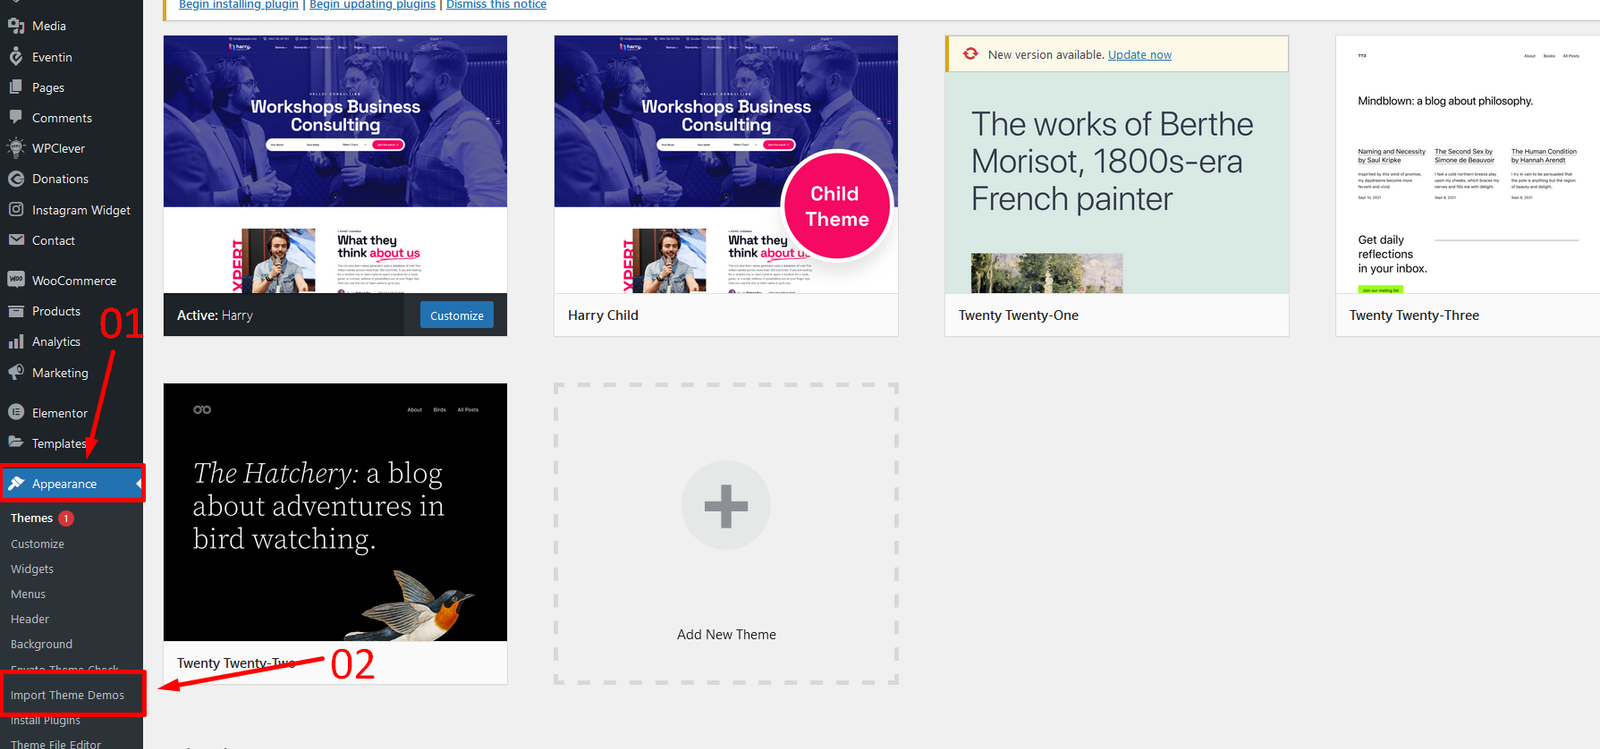Click the Add New Theme card
The width and height of the screenshot is (1600, 749).
(726, 534)
